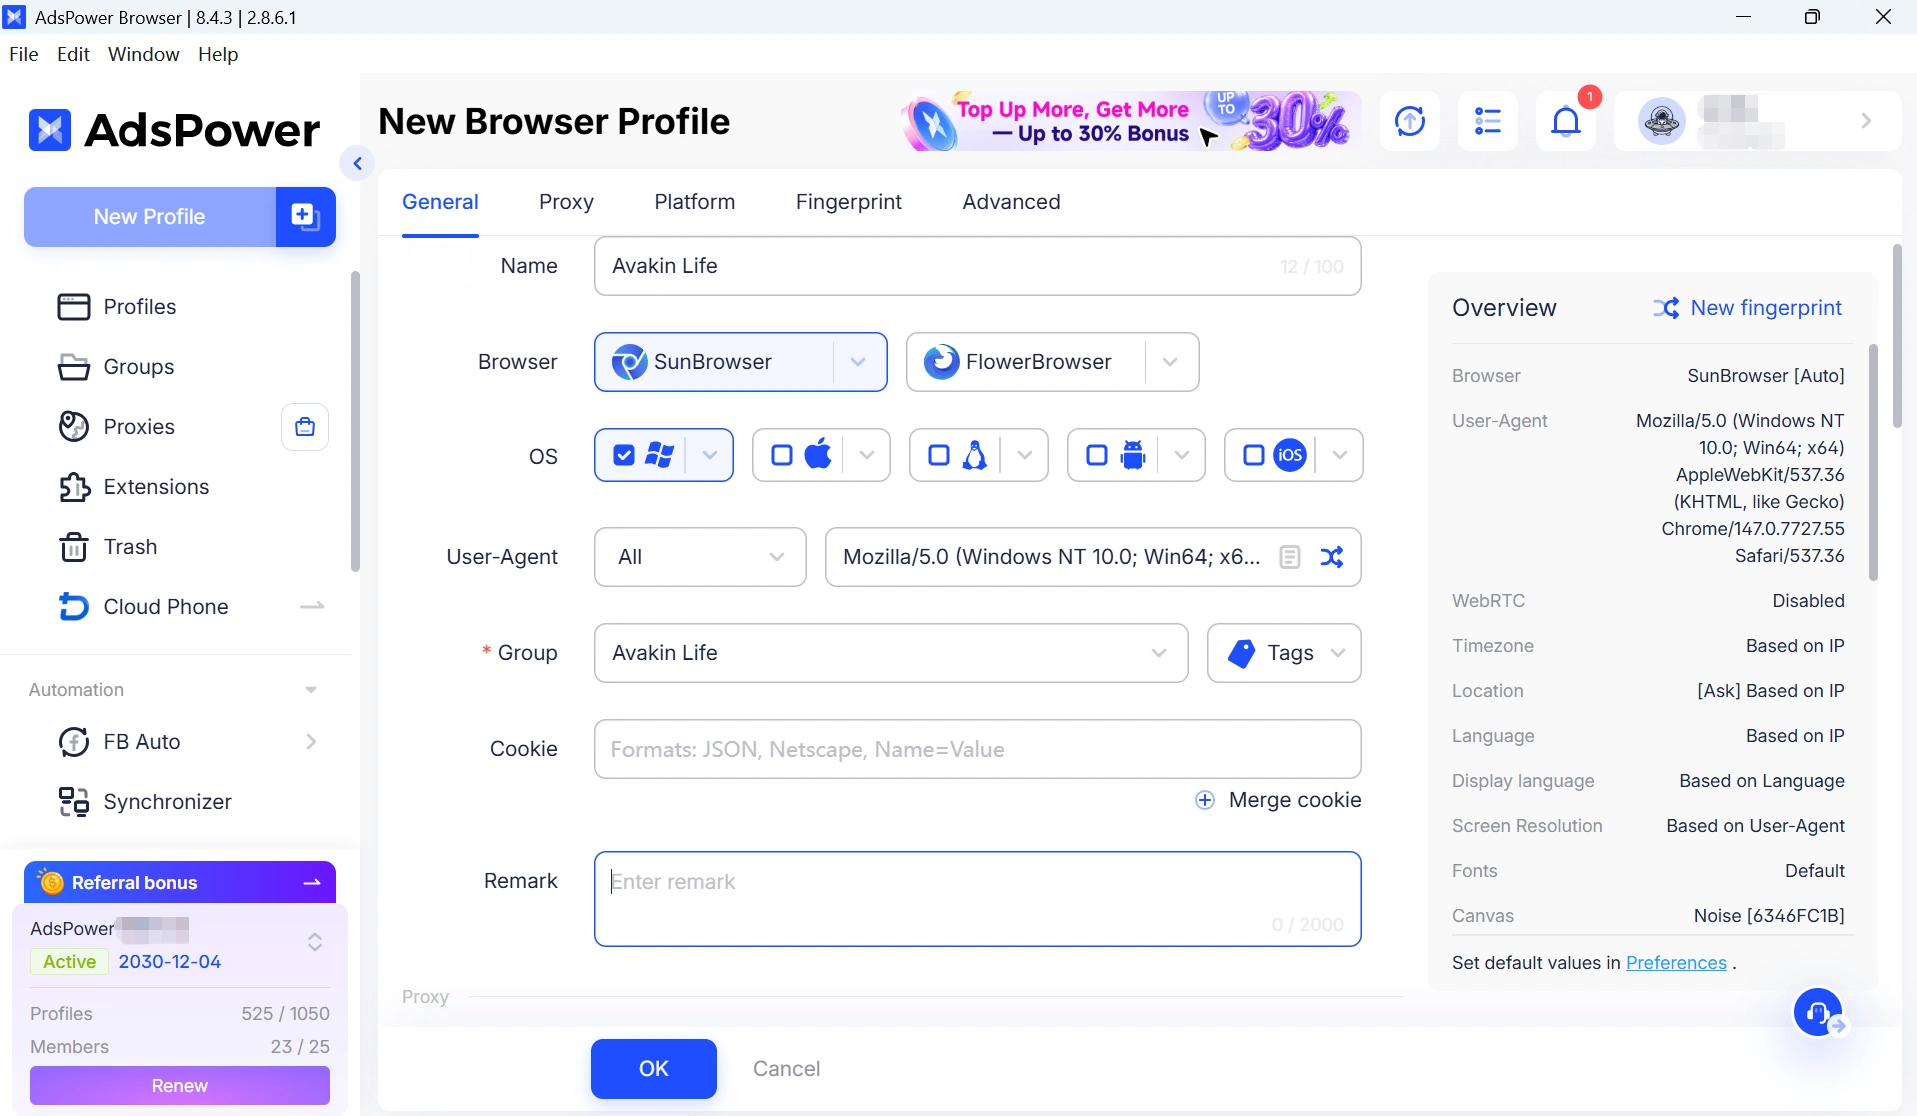This screenshot has height=1116, width=1917.
Task: Open the Window menu
Action: click(144, 54)
